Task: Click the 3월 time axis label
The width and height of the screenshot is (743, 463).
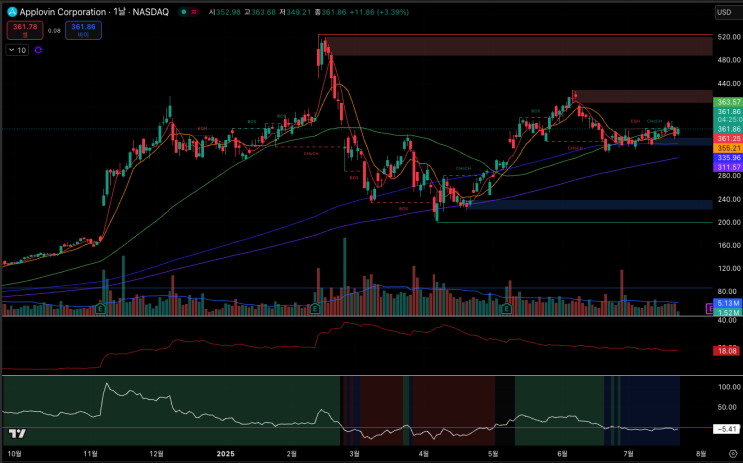Action: click(x=354, y=454)
